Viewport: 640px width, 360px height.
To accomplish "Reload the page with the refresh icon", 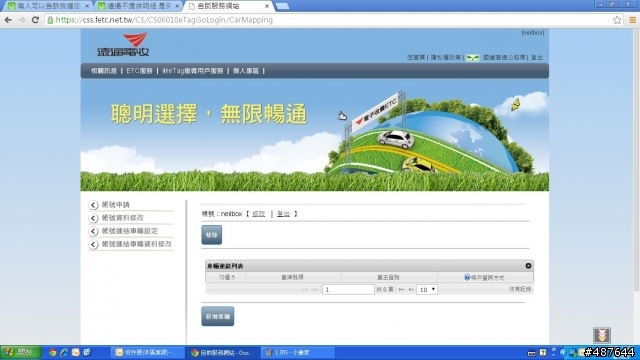I will pyautogui.click(x=36, y=20).
